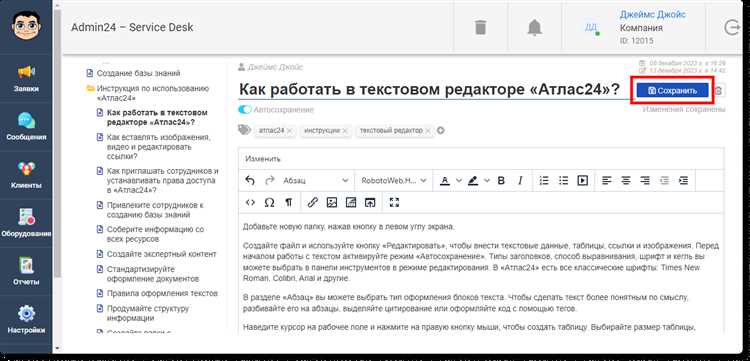Remove the атлас24 tag
This screenshot has width=750, height=361.
click(x=289, y=131)
